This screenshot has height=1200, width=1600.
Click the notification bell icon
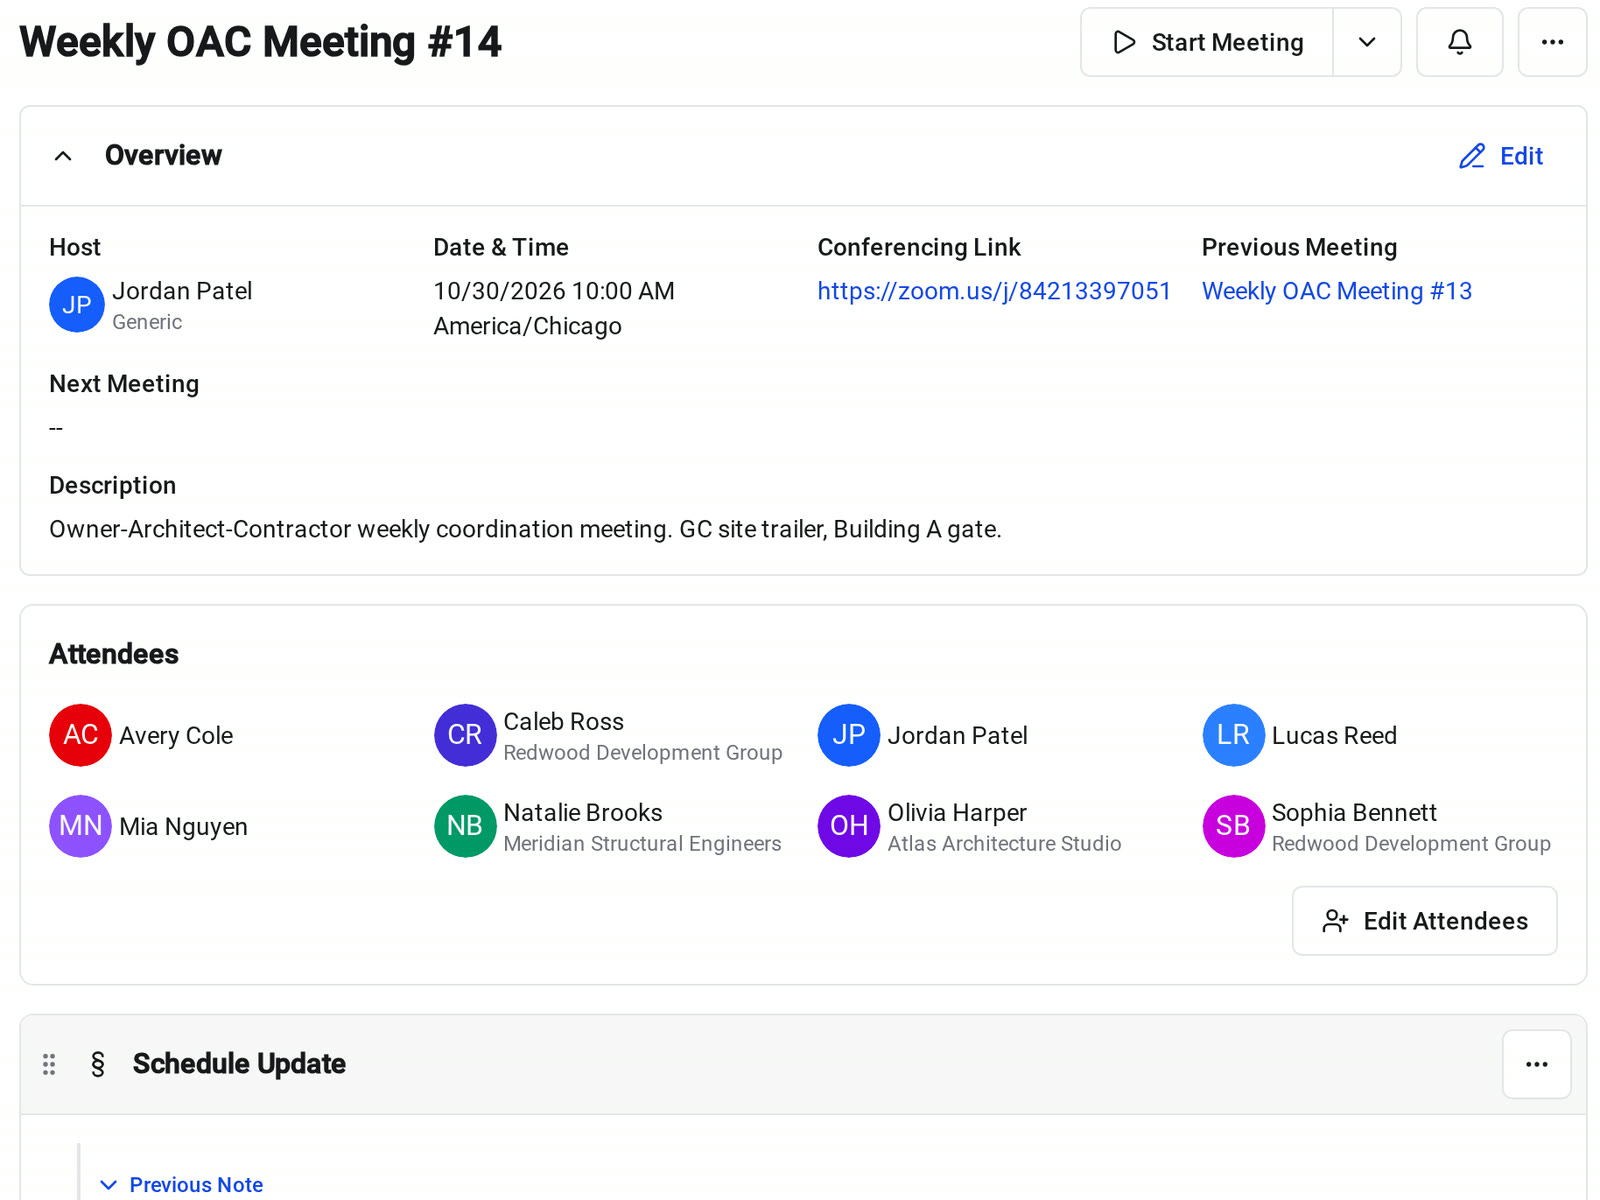tap(1459, 42)
